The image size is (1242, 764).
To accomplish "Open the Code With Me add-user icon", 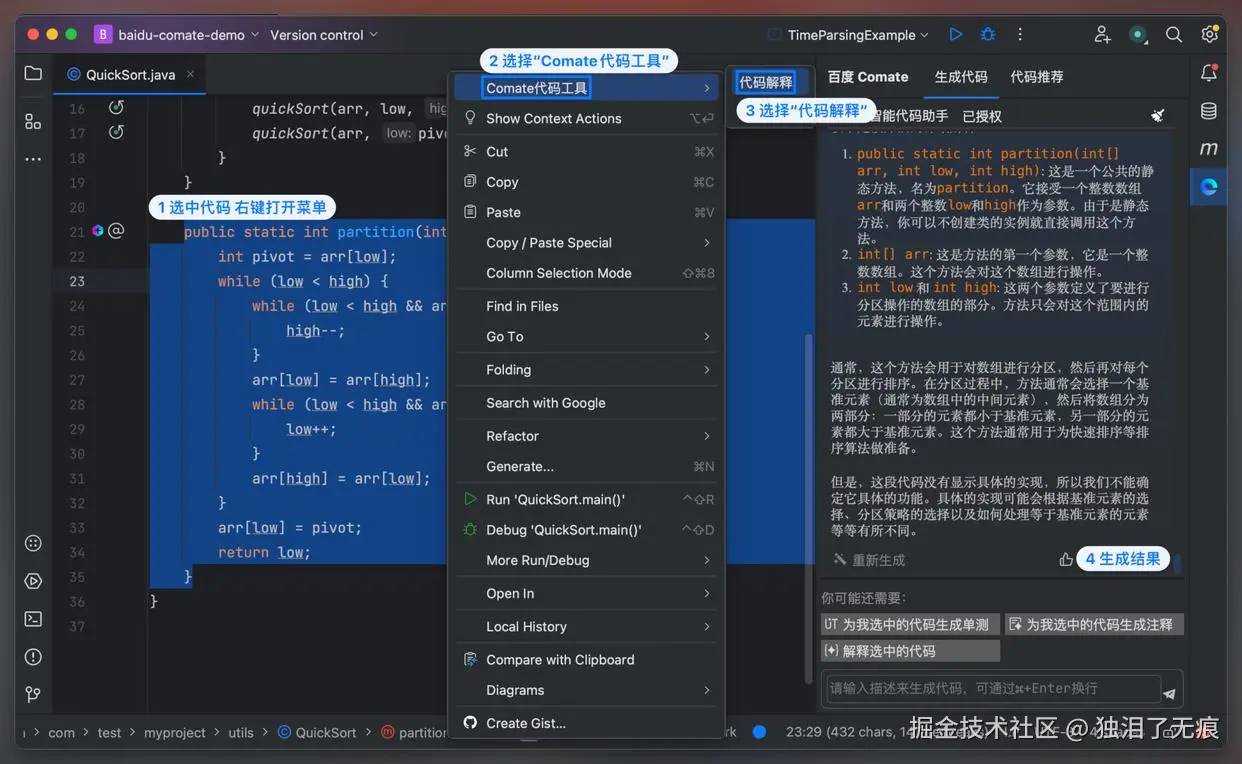I will 1102,34.
